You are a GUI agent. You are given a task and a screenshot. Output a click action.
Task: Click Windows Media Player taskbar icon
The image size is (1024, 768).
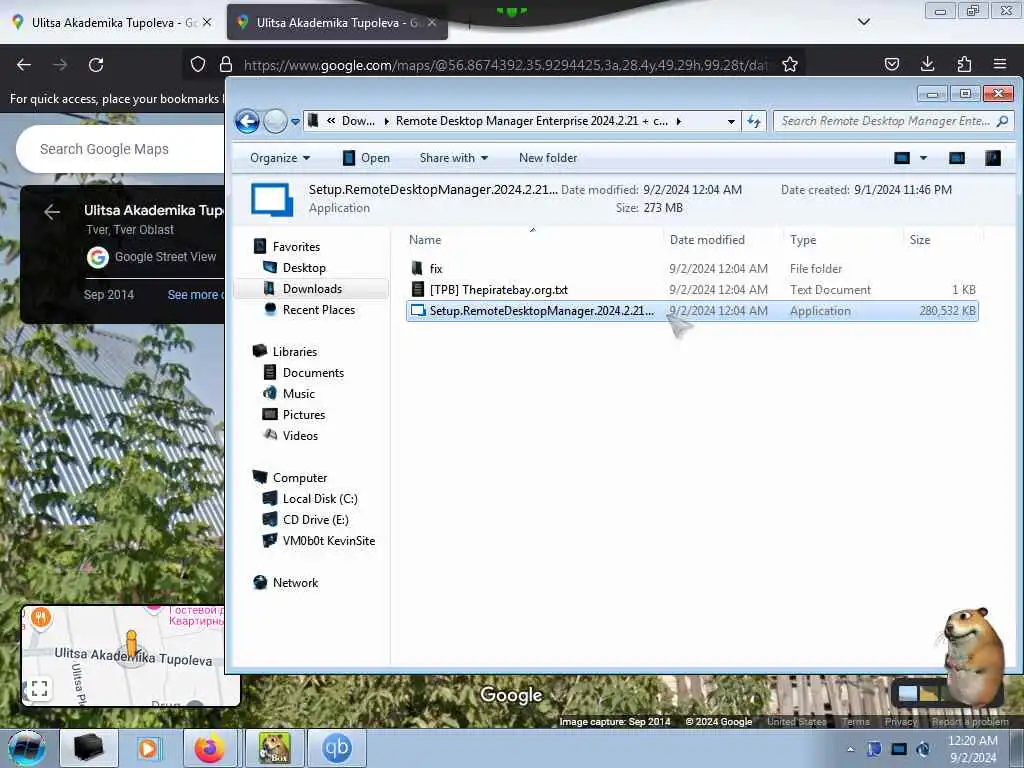(x=149, y=748)
